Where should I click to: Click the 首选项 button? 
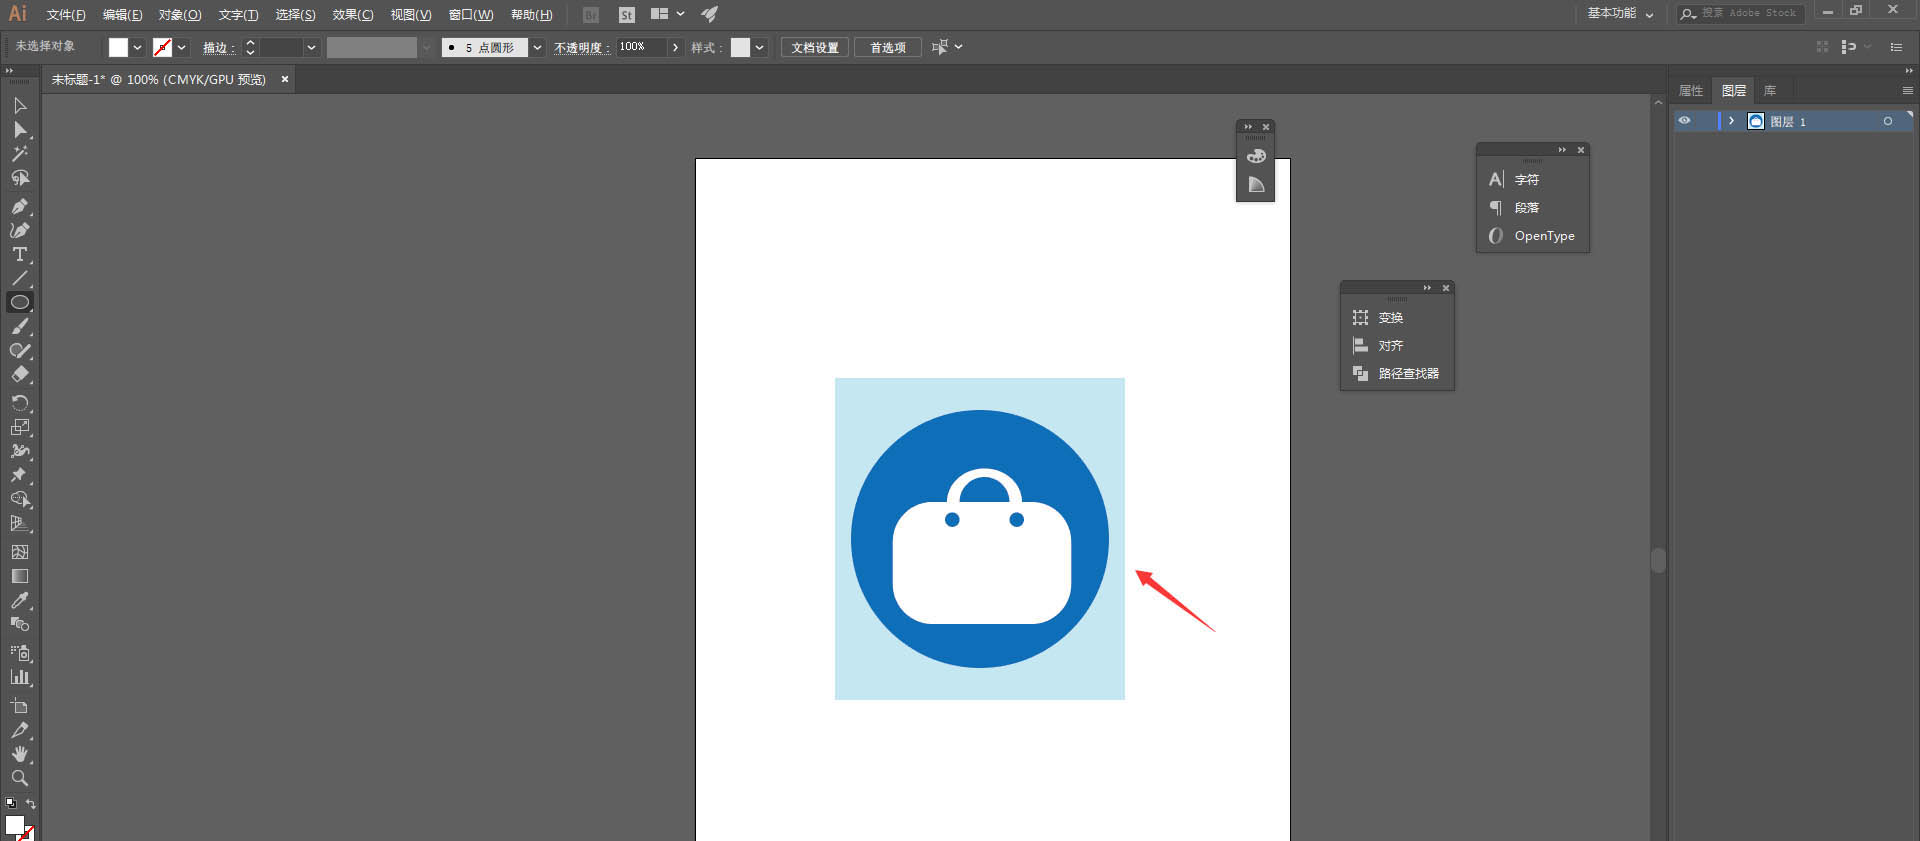pos(887,48)
